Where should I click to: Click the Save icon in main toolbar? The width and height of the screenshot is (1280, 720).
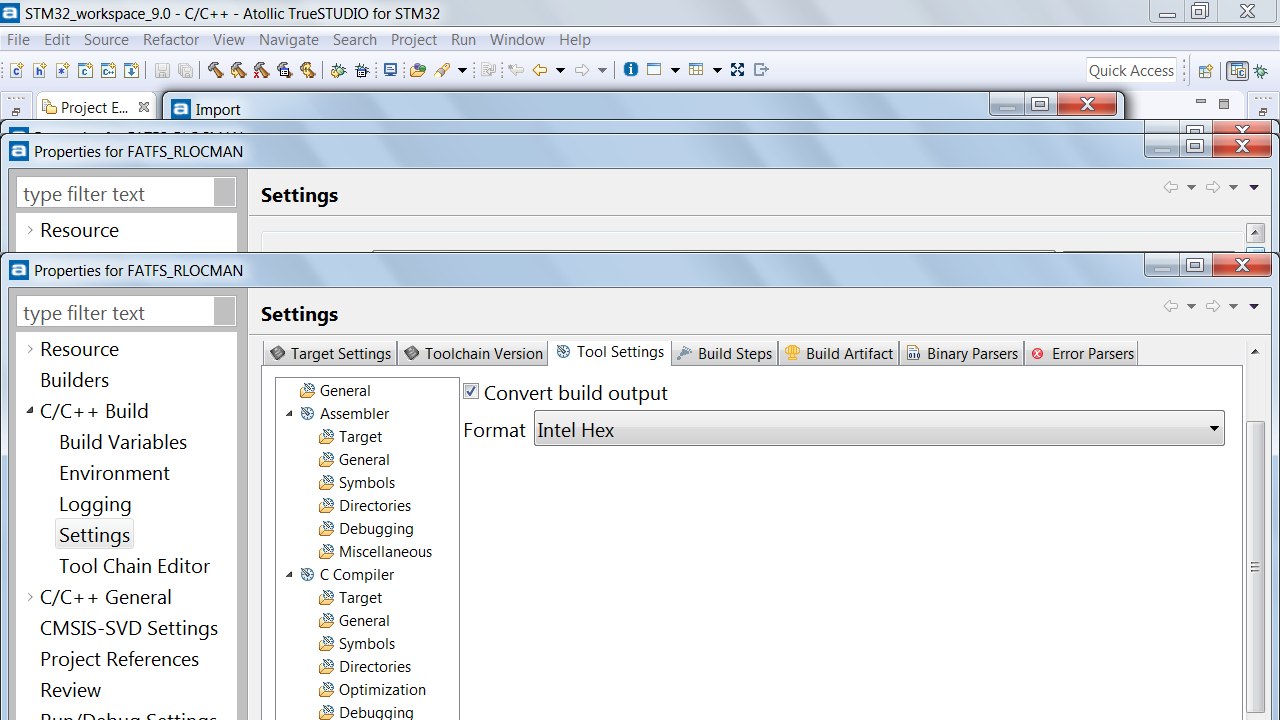pyautogui.click(x=161, y=71)
